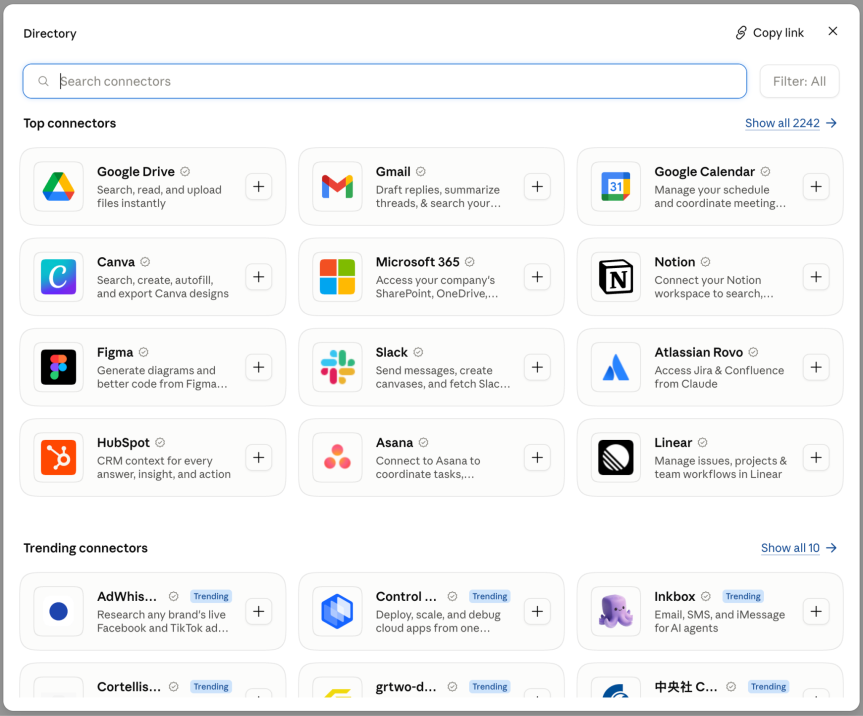Add the HubSpot connector with plus
The image size is (863, 716).
click(259, 457)
